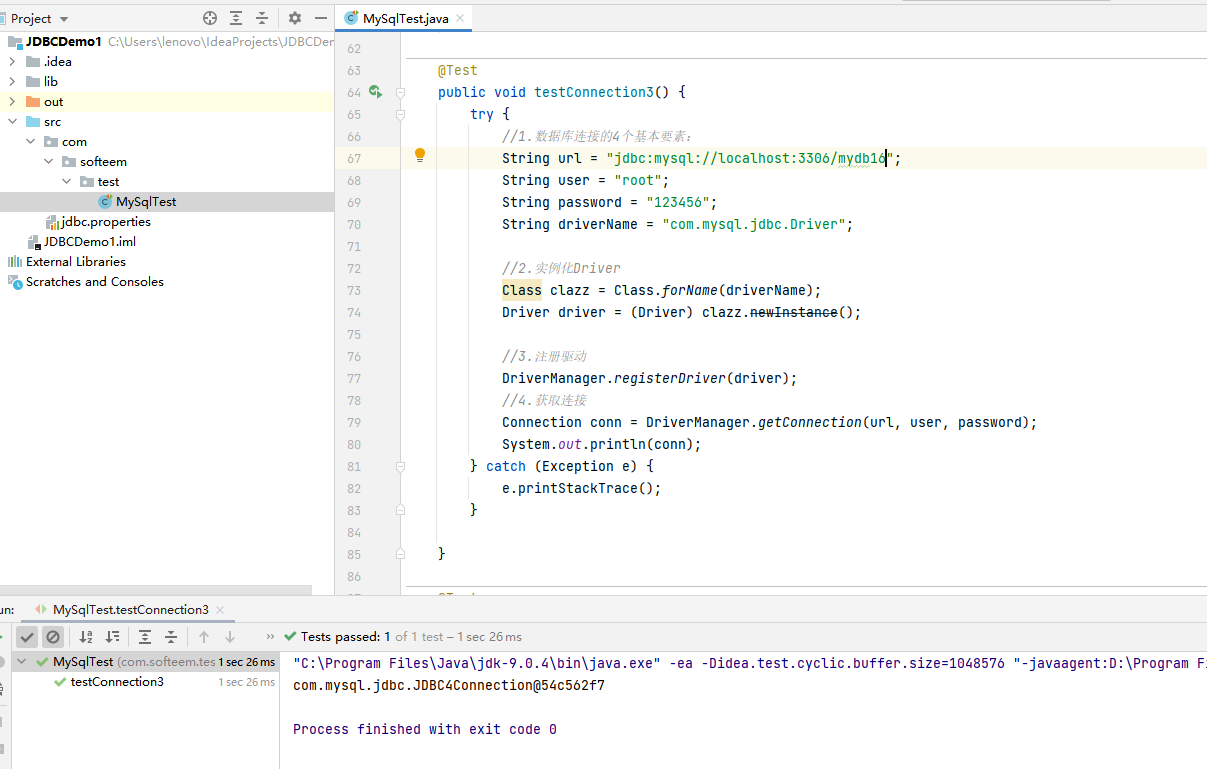The image size is (1207, 769).
Task: Open Project panel settings gear
Action: coord(294,18)
